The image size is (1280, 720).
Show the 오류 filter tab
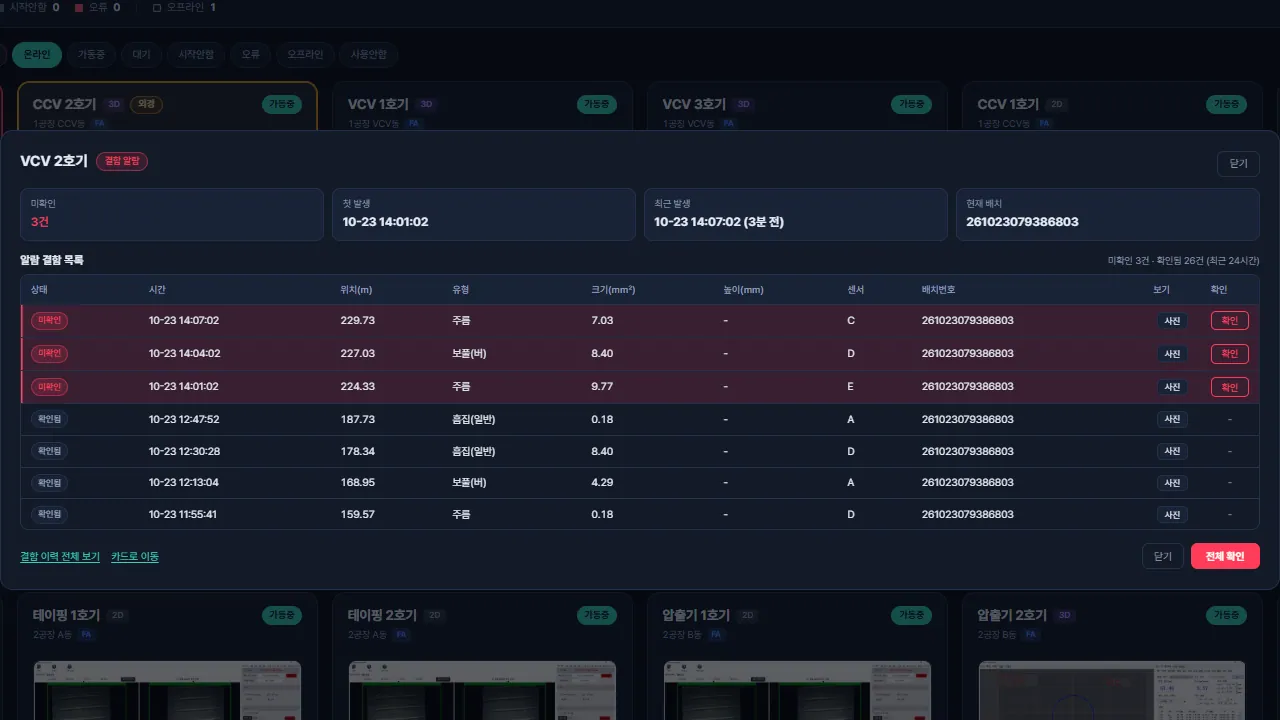coord(250,55)
